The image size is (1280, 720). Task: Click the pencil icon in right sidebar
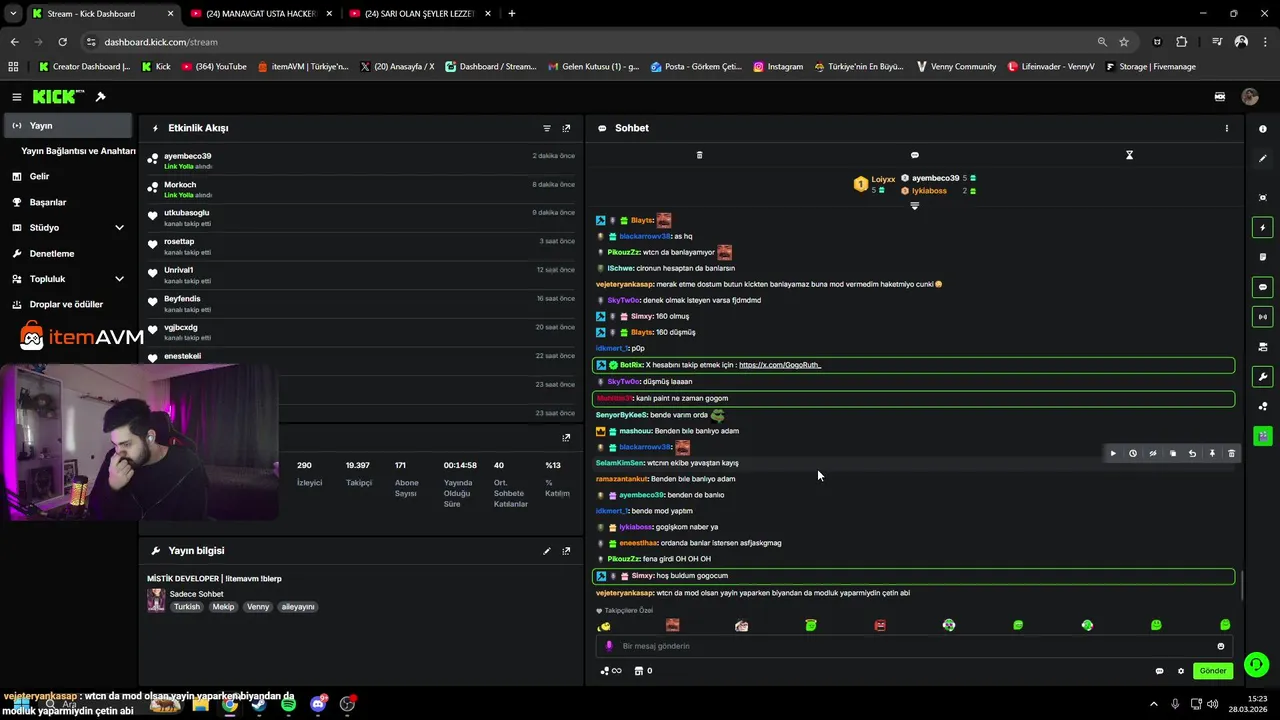(1263, 158)
